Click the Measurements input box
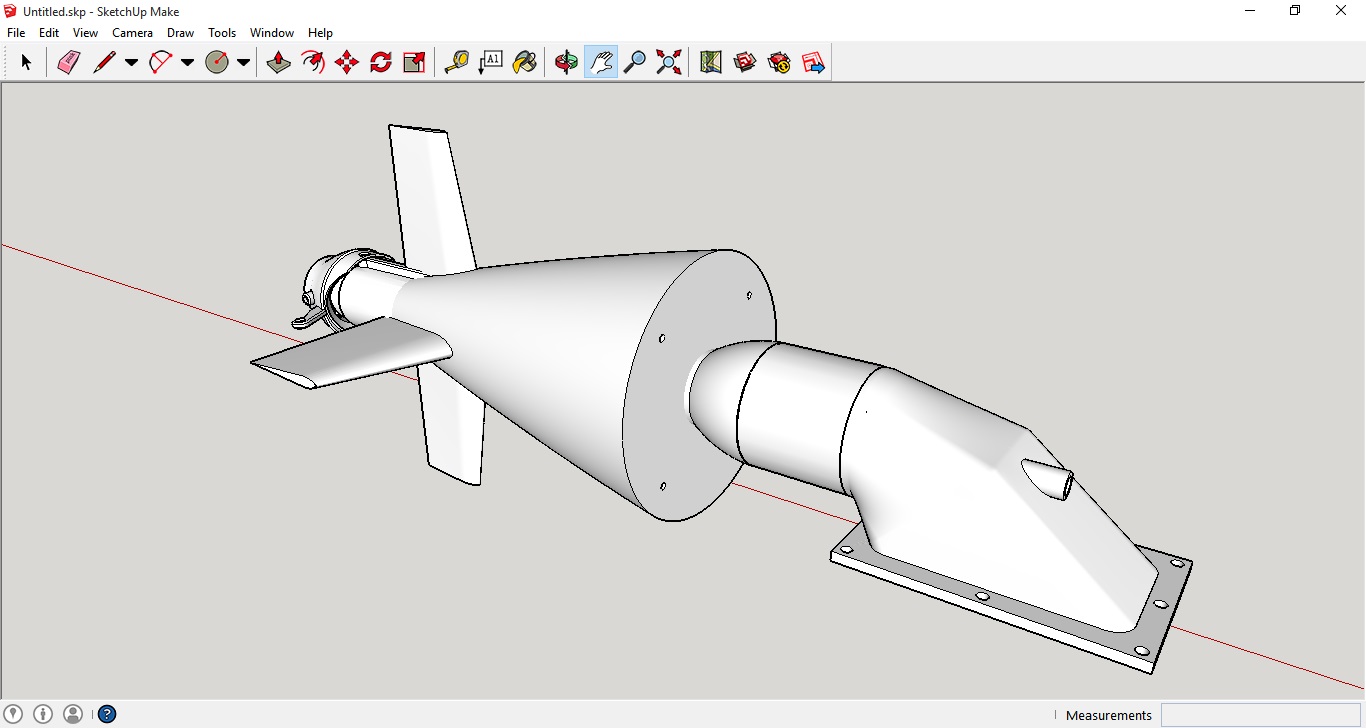The width and height of the screenshot is (1366, 728). click(x=1261, y=715)
